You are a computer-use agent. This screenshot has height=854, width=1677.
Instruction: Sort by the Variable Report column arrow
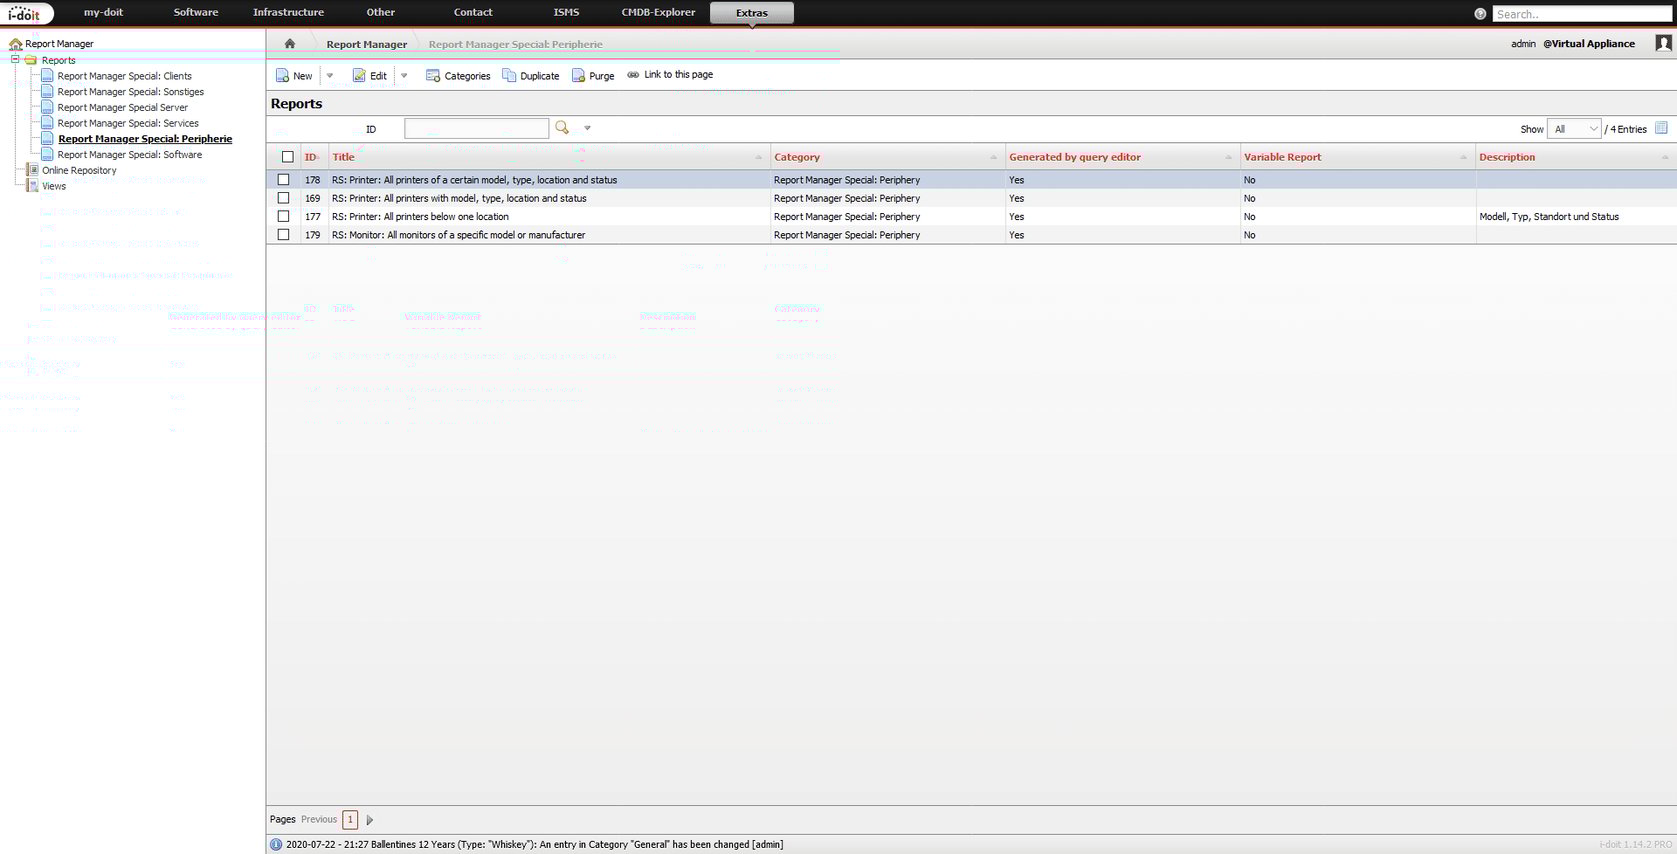point(1463,157)
